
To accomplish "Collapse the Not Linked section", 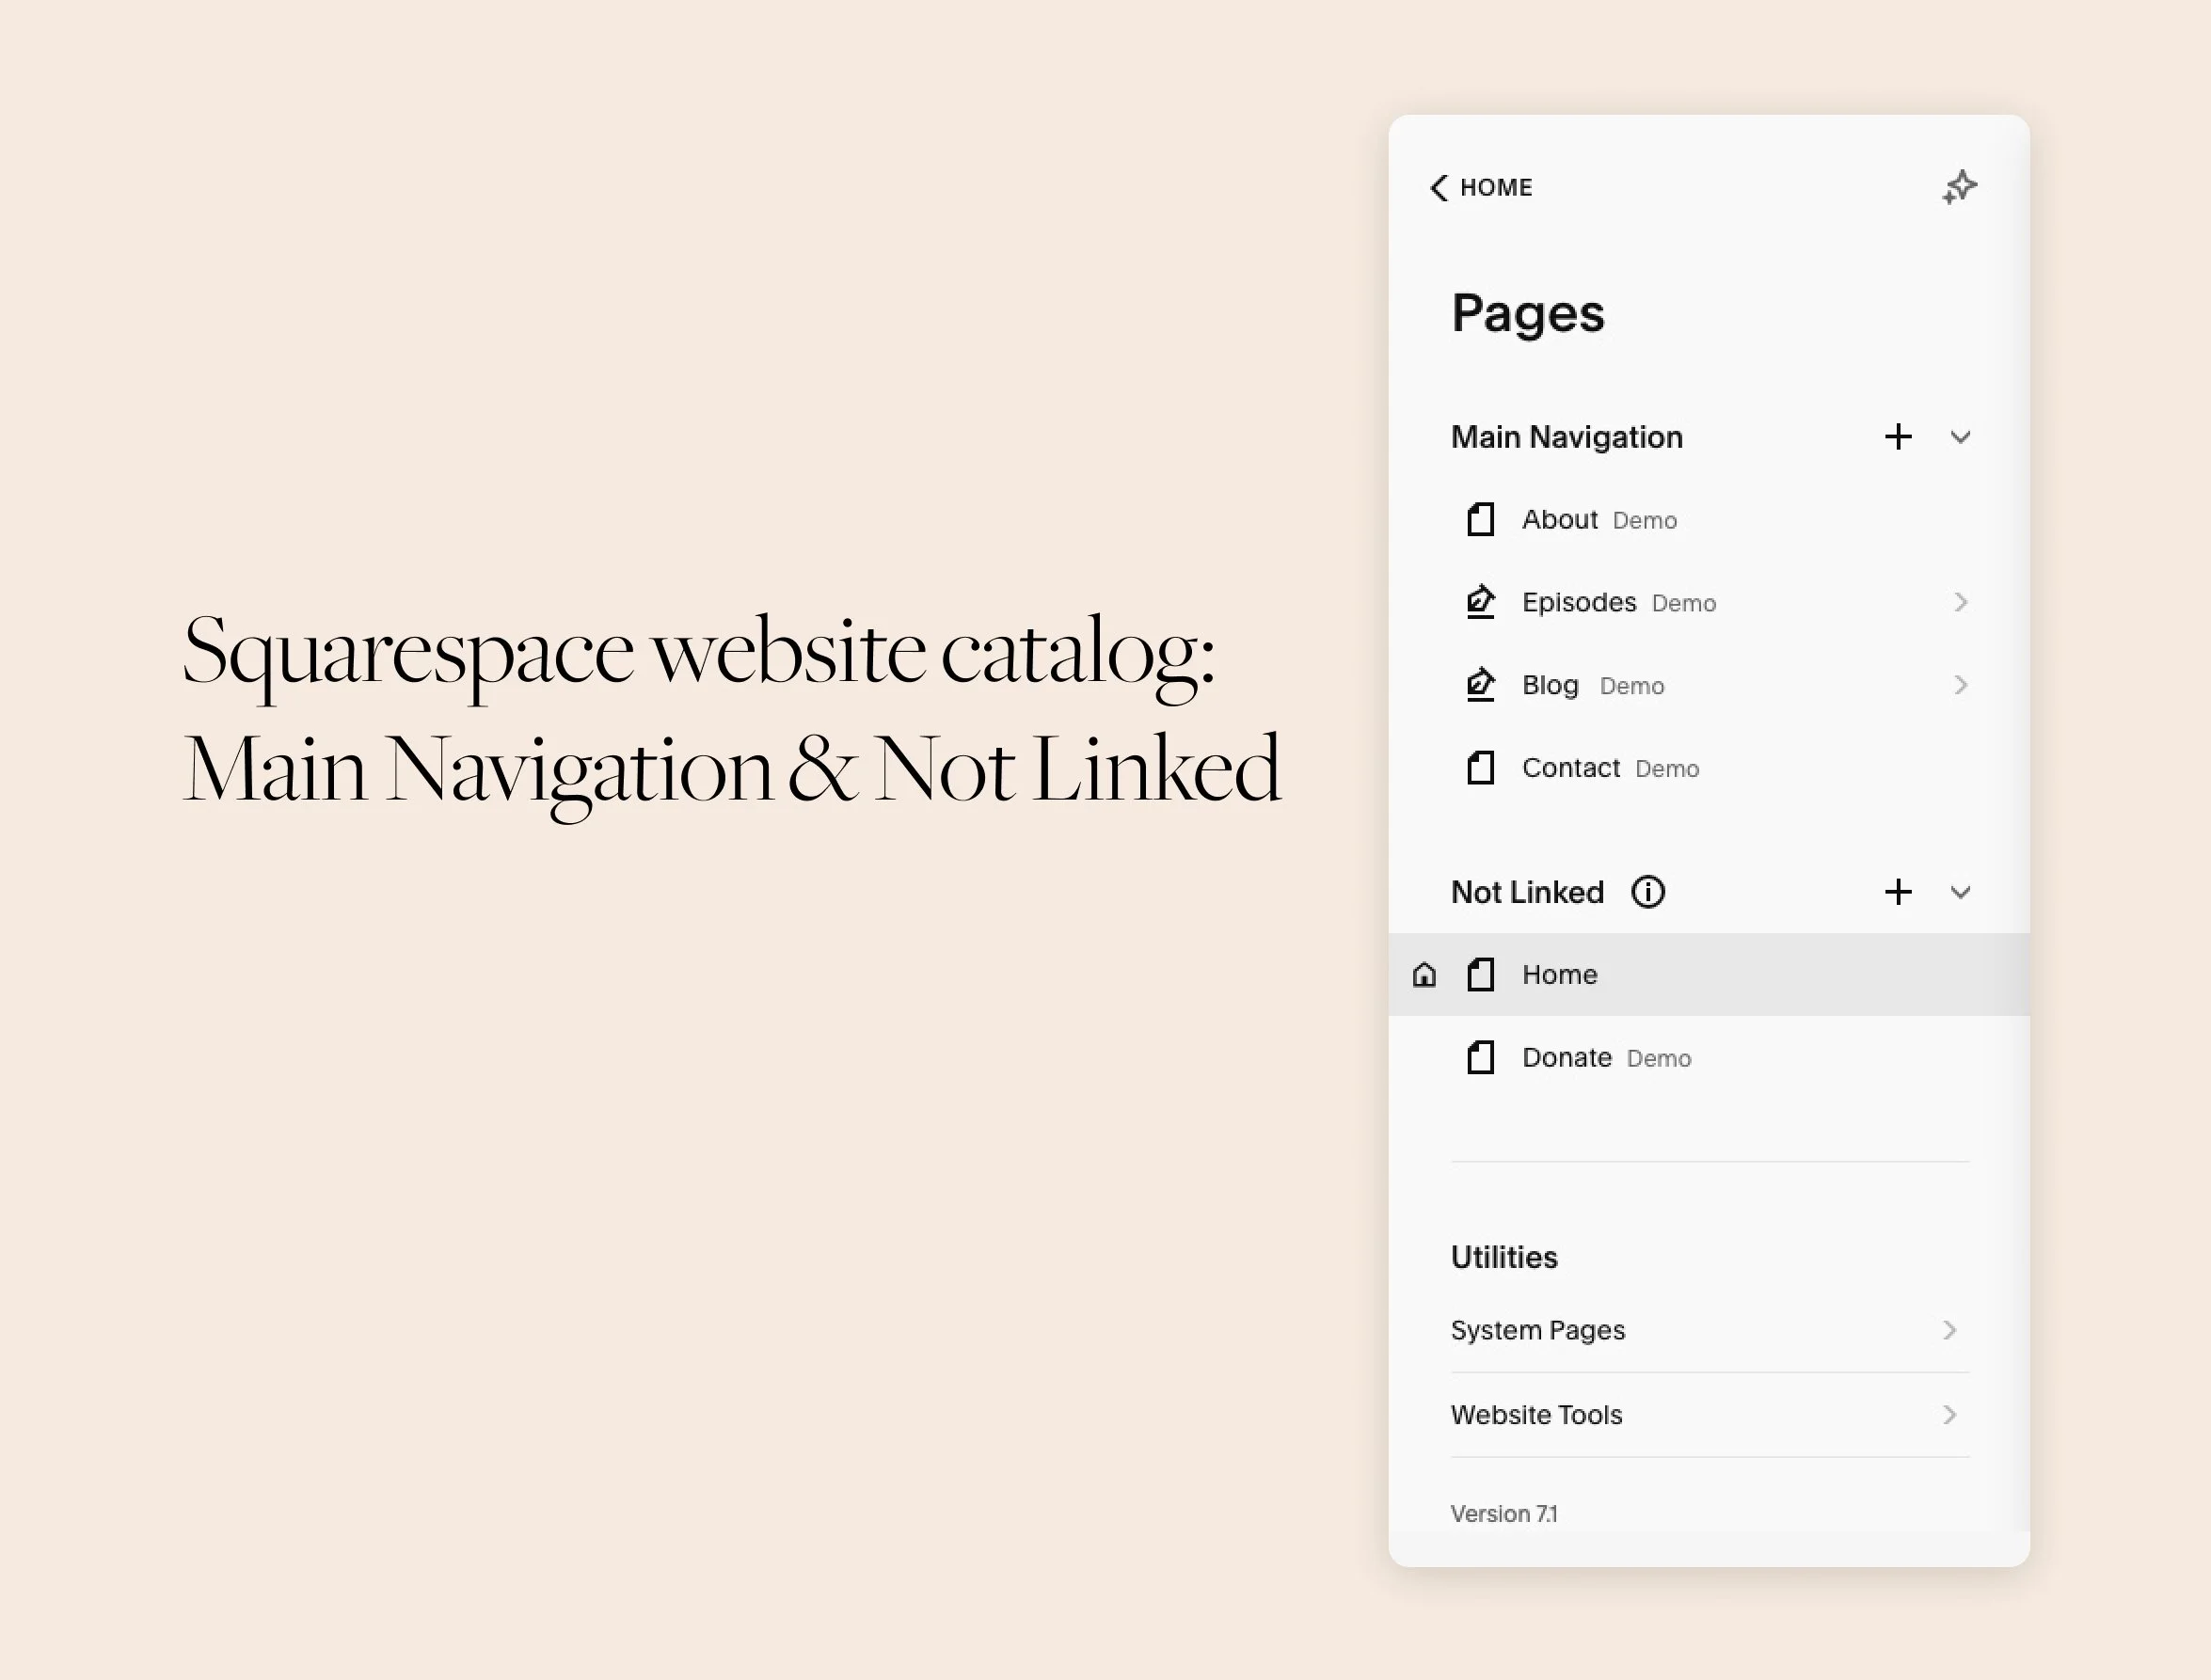I will click(1960, 892).
